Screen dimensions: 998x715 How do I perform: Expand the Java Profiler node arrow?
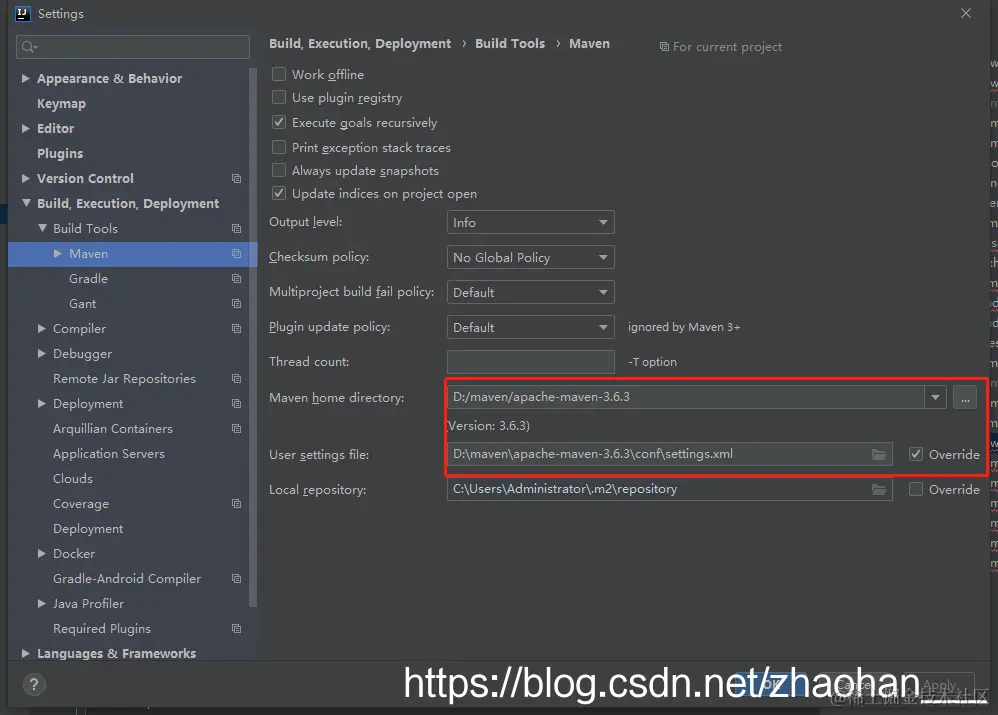tap(42, 604)
